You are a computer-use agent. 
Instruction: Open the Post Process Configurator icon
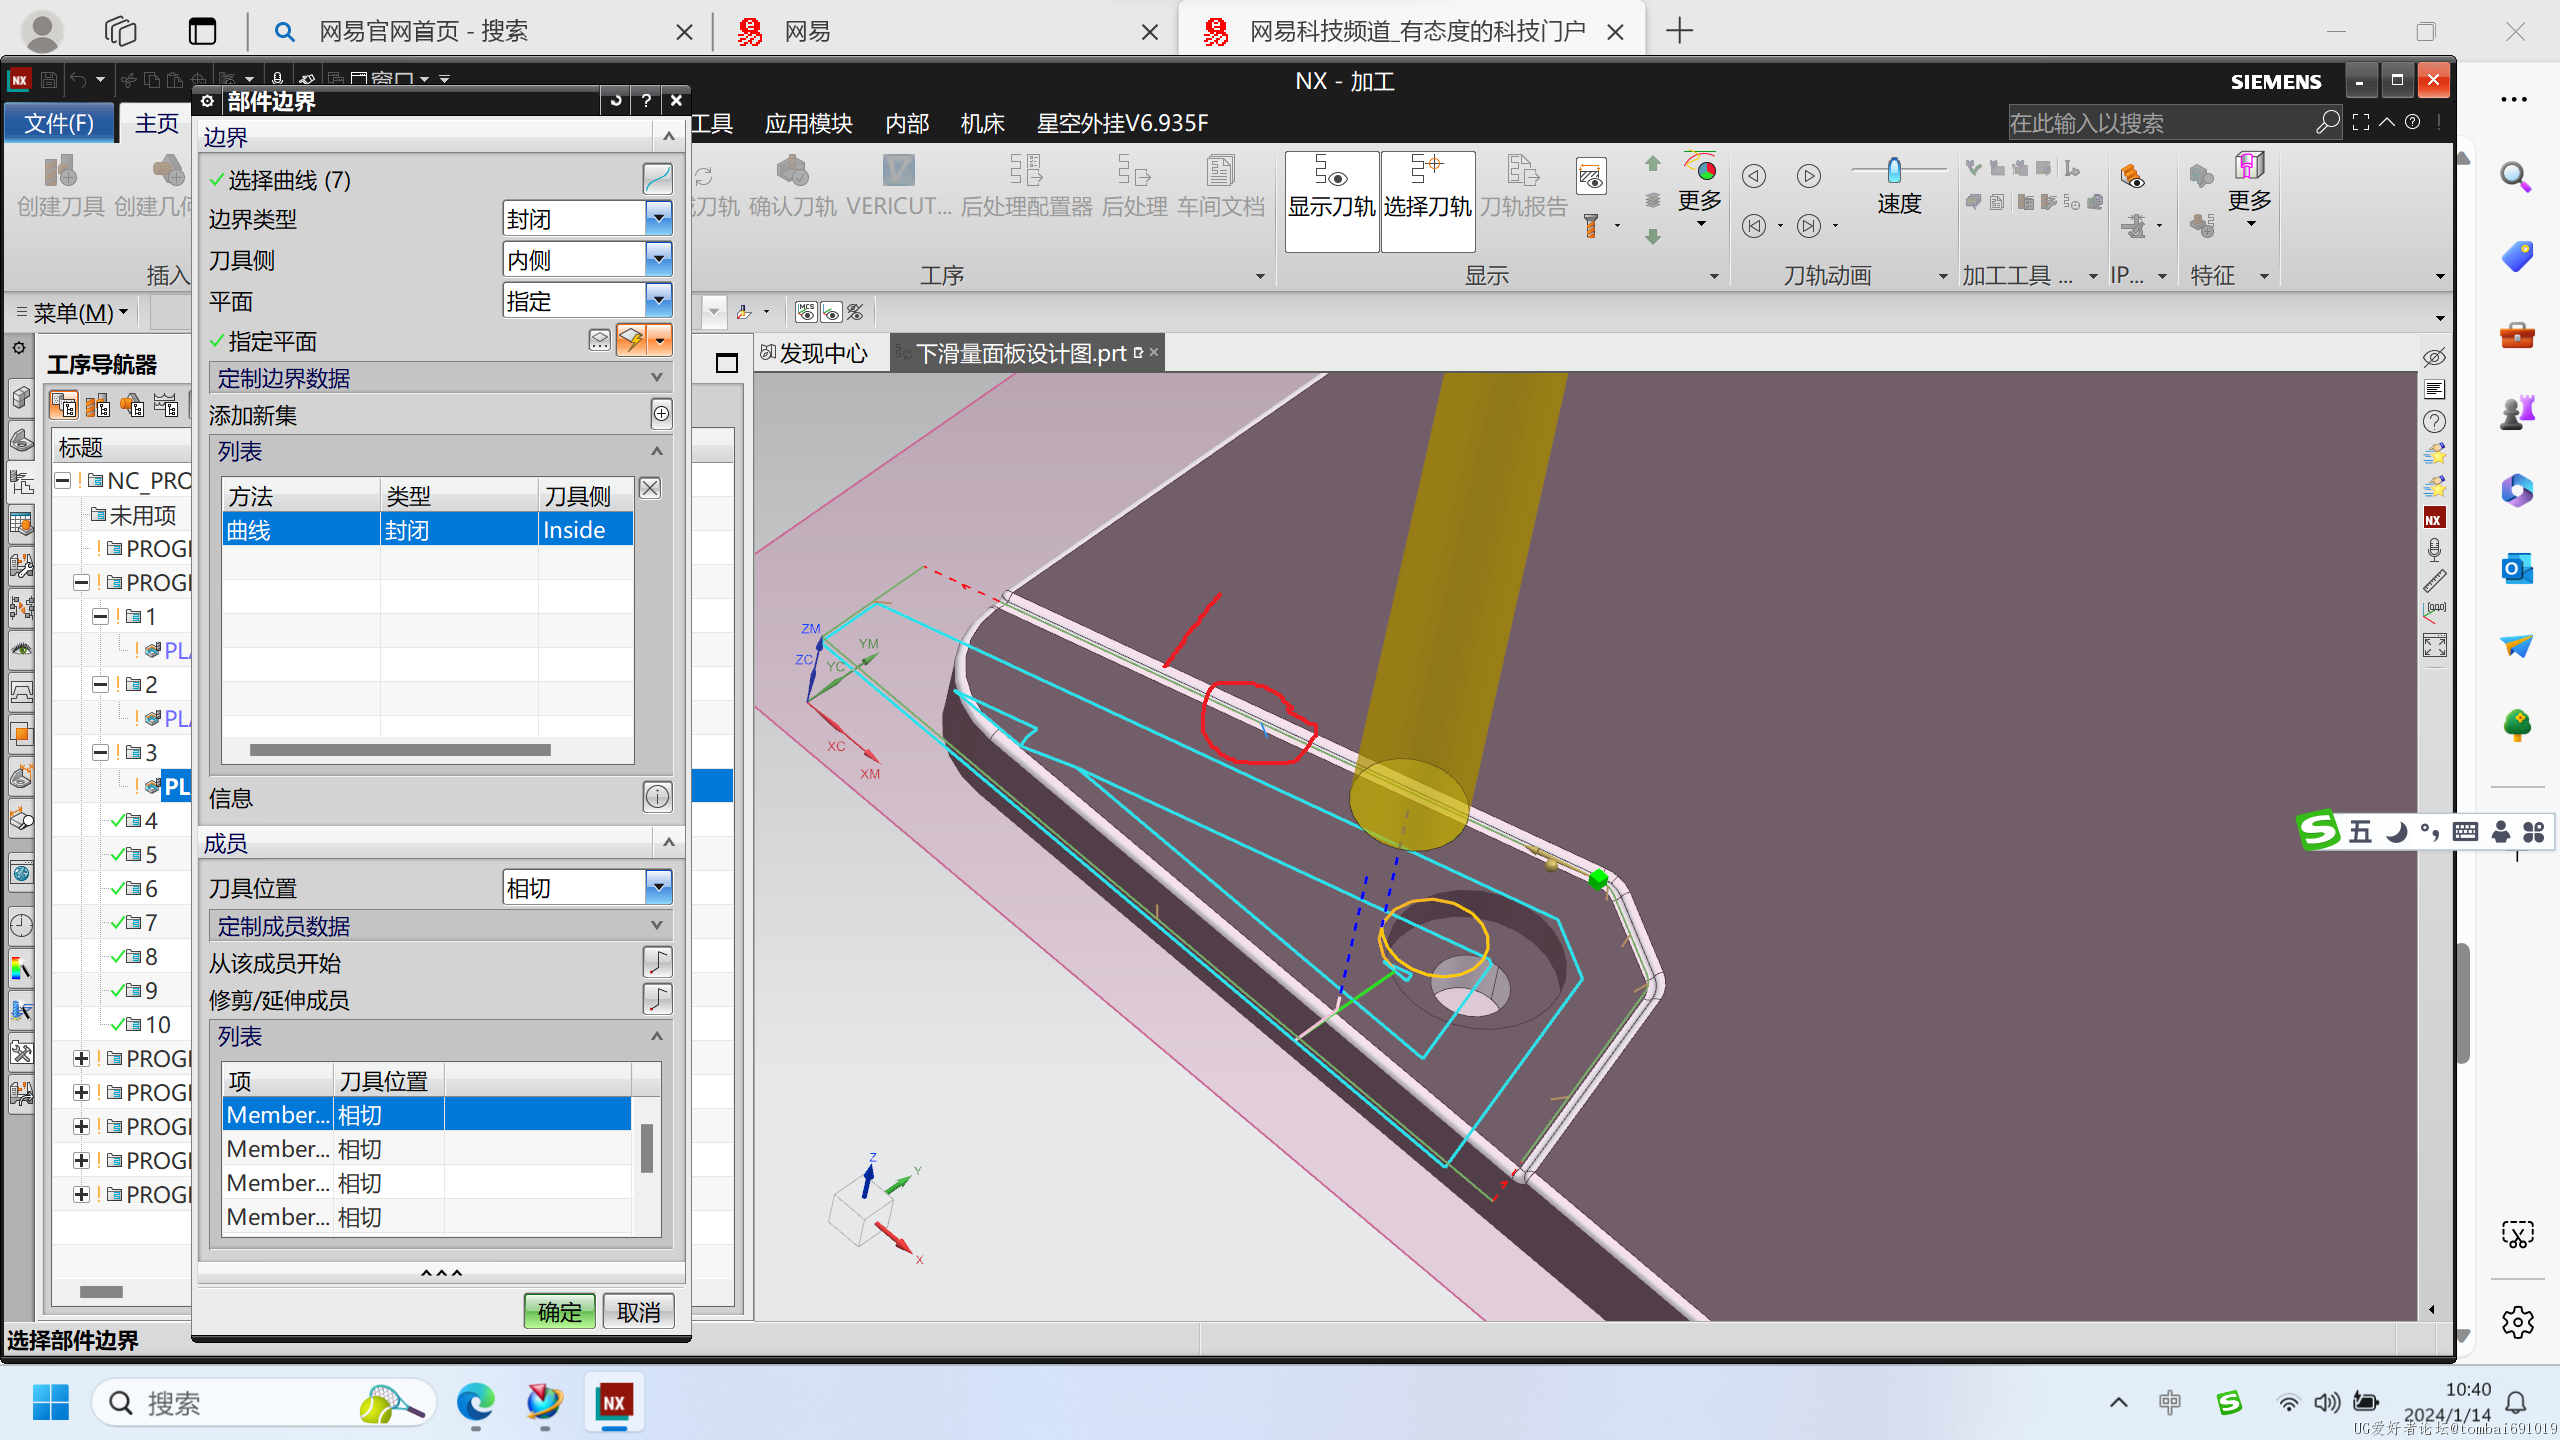[1026, 187]
